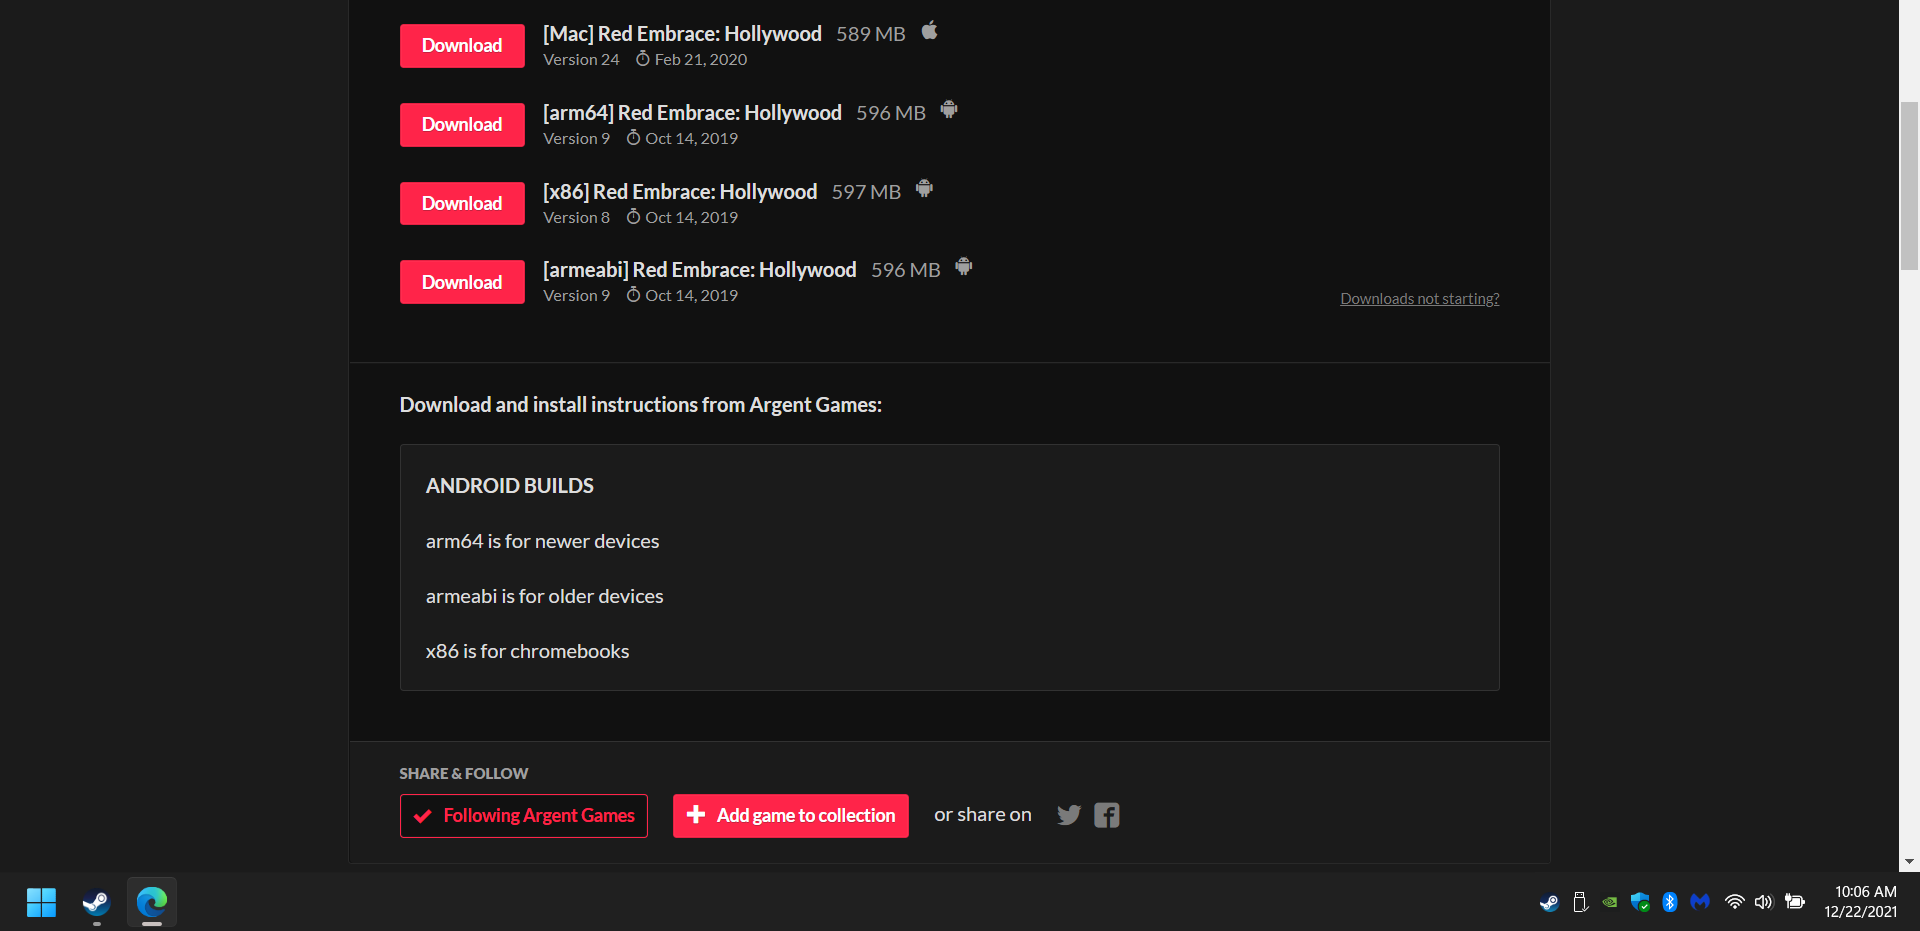Image resolution: width=1920 pixels, height=931 pixels.
Task: Download the Mac build of Red Embrace
Action: tap(462, 46)
